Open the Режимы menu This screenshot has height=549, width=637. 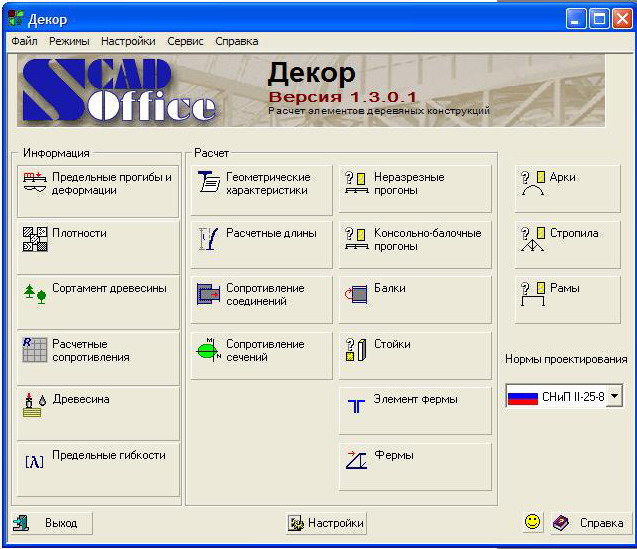coord(69,41)
